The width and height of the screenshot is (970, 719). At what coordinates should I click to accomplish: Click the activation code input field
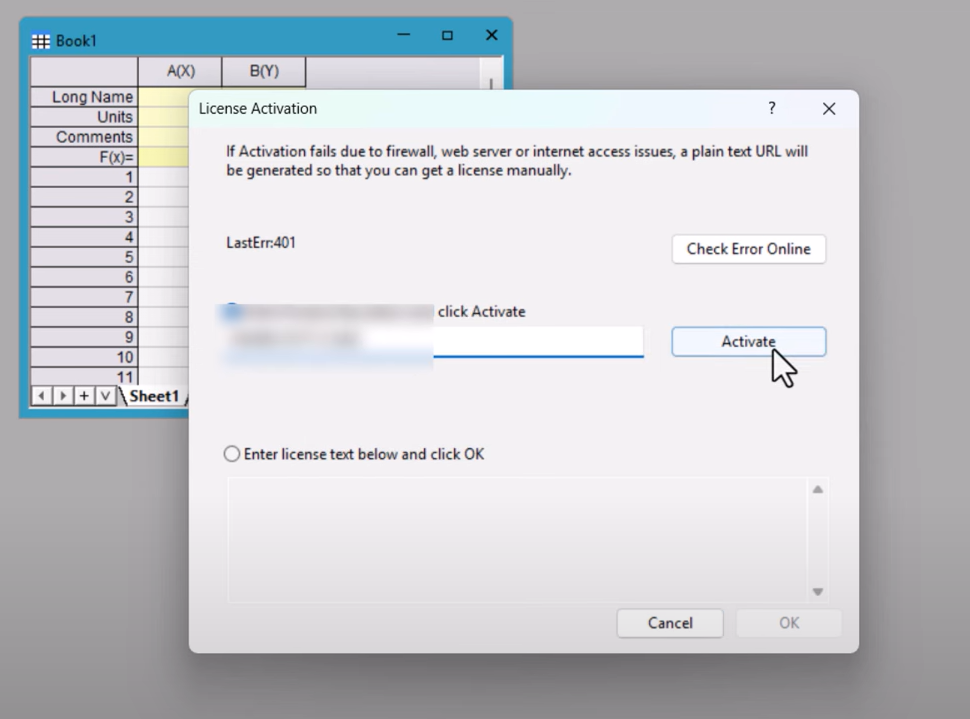[x=538, y=341]
